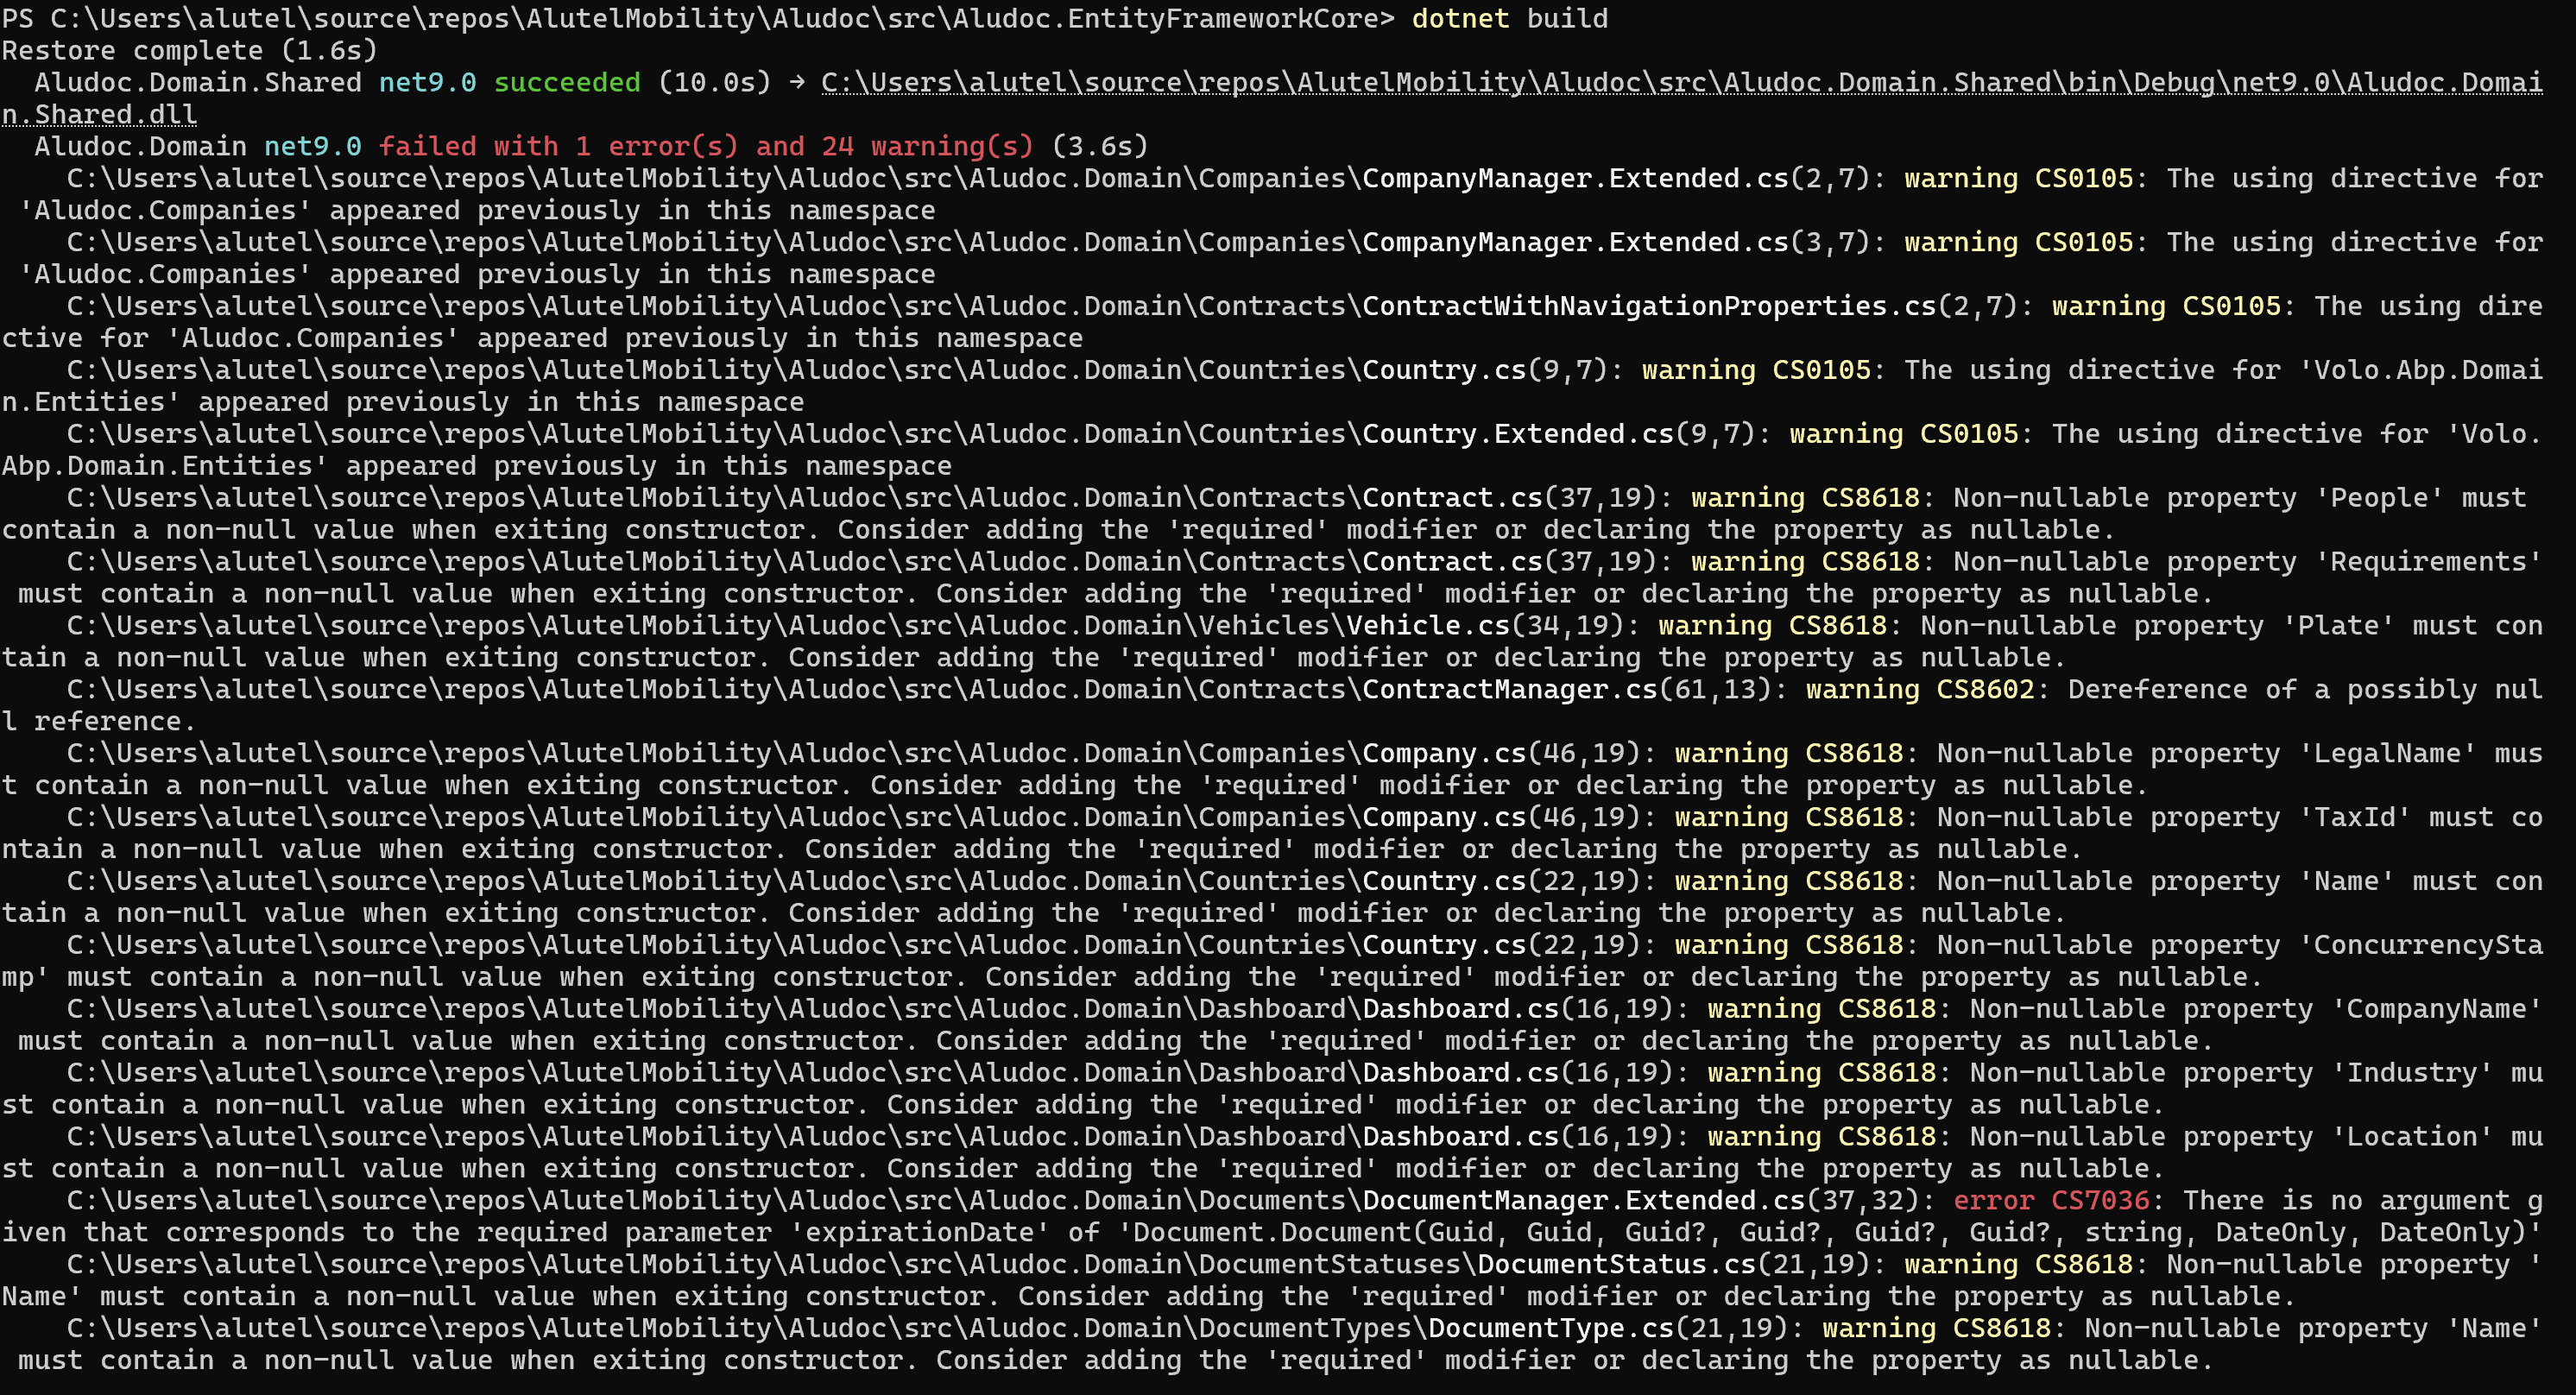
Task: Click Contract.cs reference for the 'People' warning
Action: coord(1452,498)
